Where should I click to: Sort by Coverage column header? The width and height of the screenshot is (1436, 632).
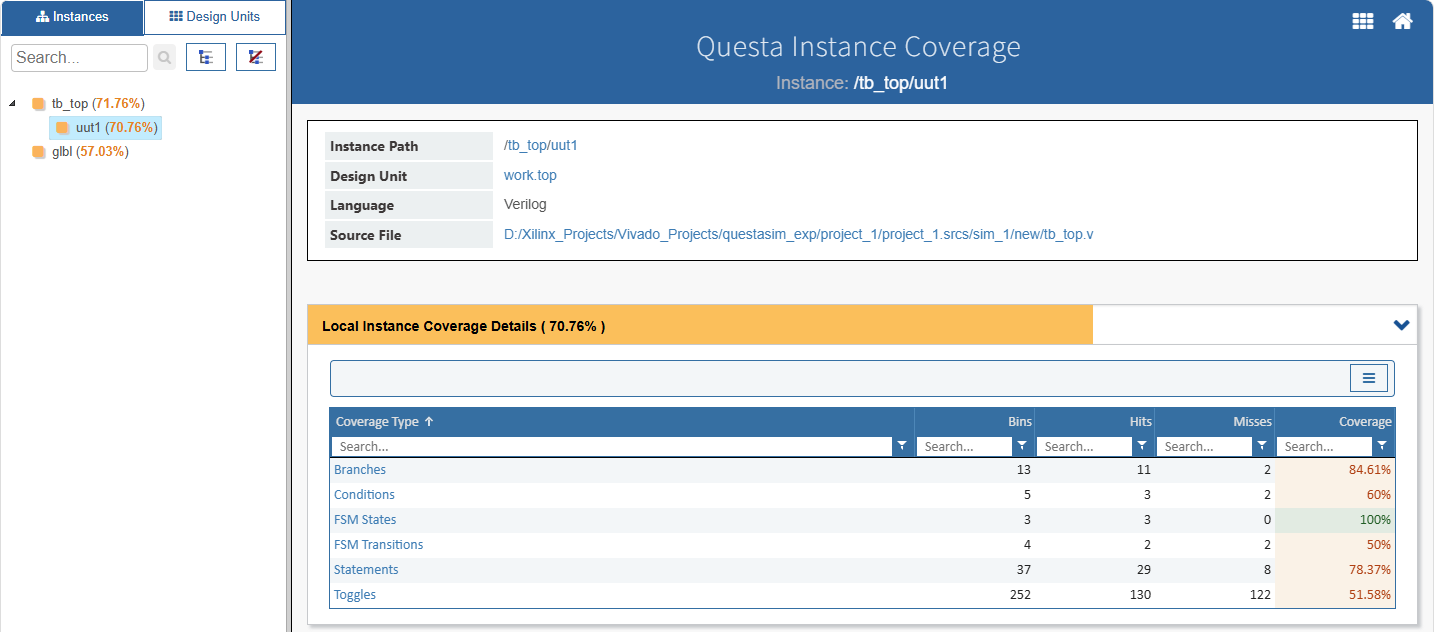(x=1335, y=422)
